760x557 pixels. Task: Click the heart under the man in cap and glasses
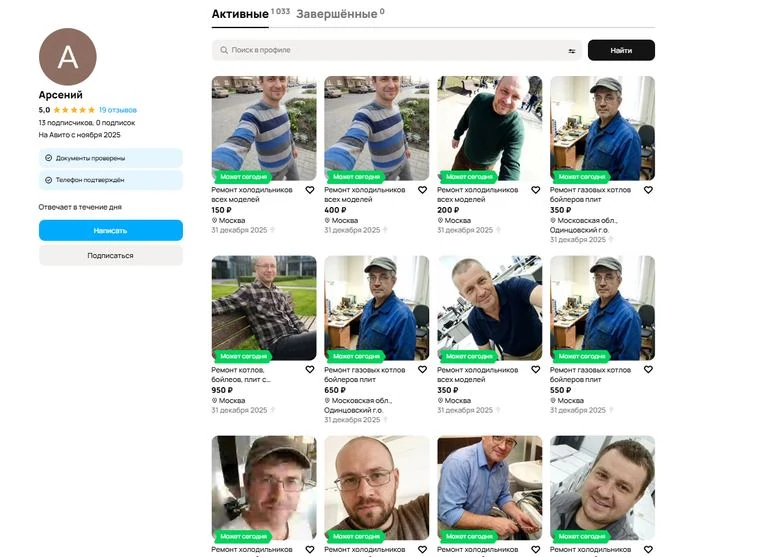click(310, 549)
